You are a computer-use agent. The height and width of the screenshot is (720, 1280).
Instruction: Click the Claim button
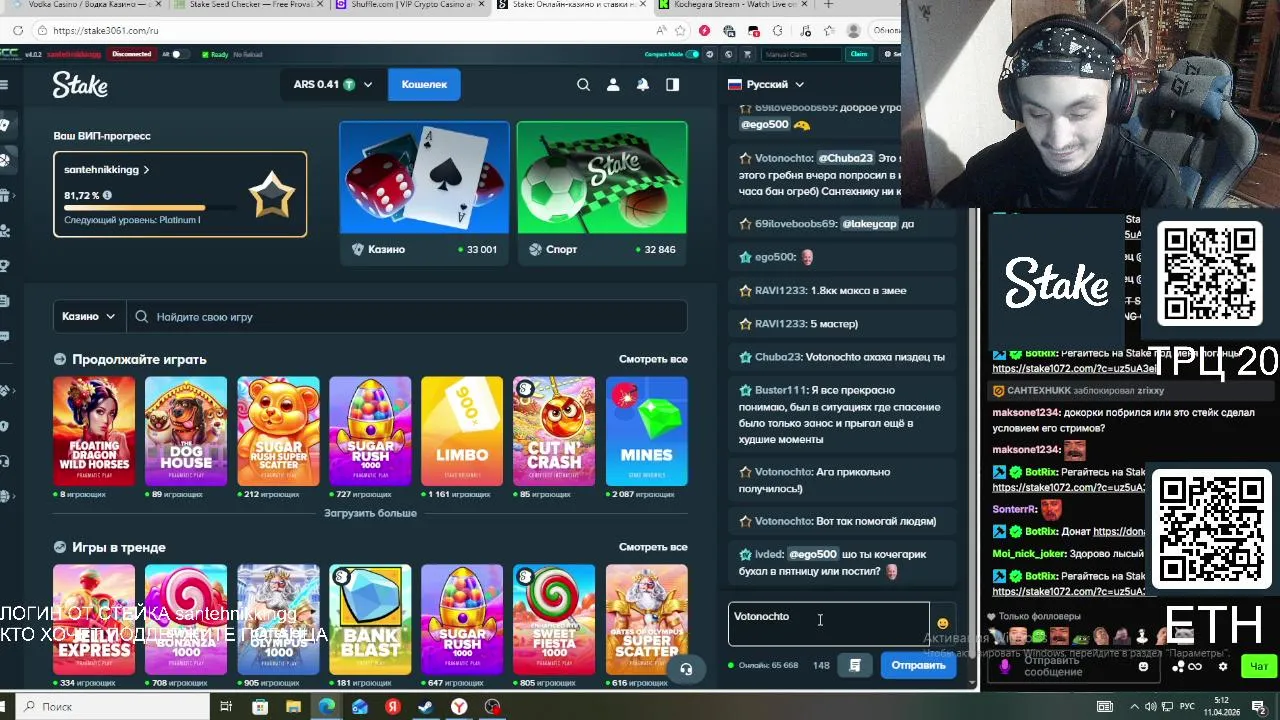pyautogui.click(x=858, y=54)
